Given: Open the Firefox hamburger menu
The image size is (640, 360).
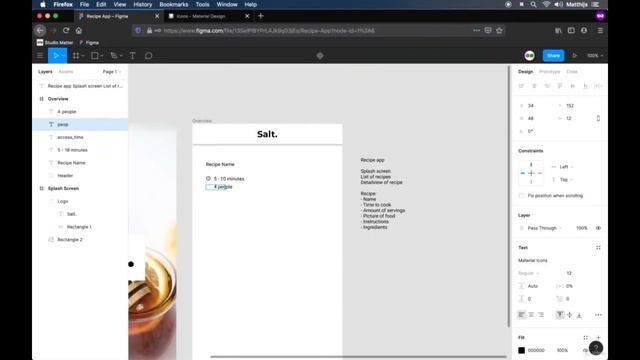Looking at the screenshot, I should click(600, 30).
